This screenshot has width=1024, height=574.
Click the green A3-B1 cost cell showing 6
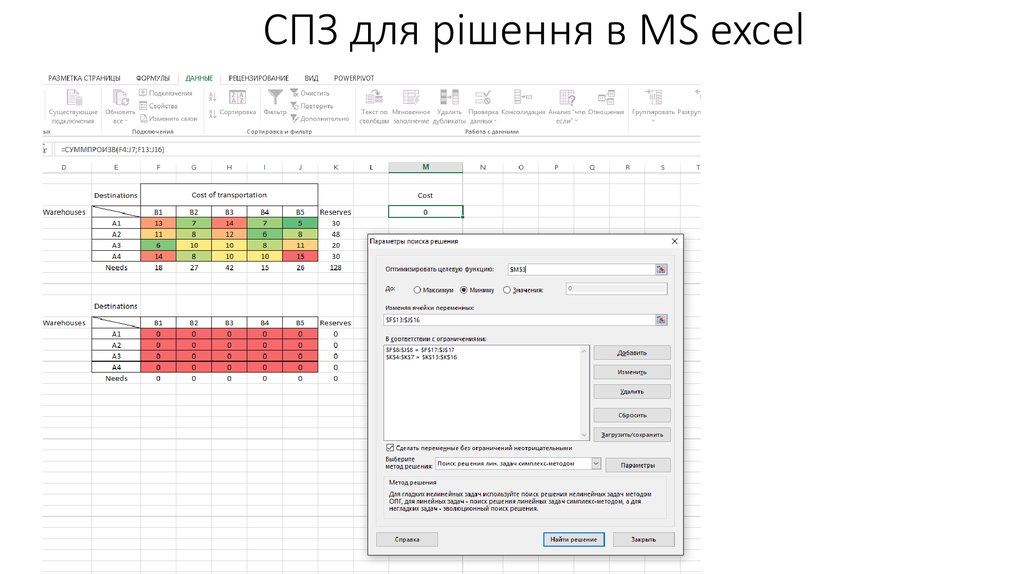click(x=158, y=246)
